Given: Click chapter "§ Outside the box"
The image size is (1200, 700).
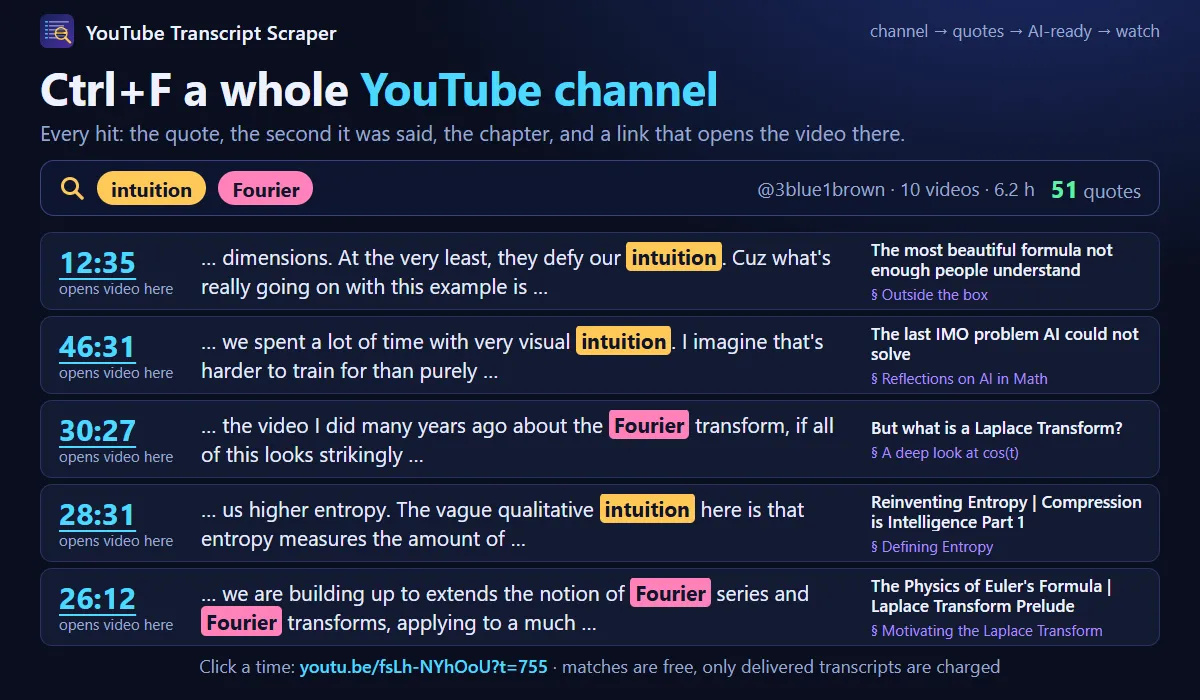Looking at the screenshot, I should (929, 295).
